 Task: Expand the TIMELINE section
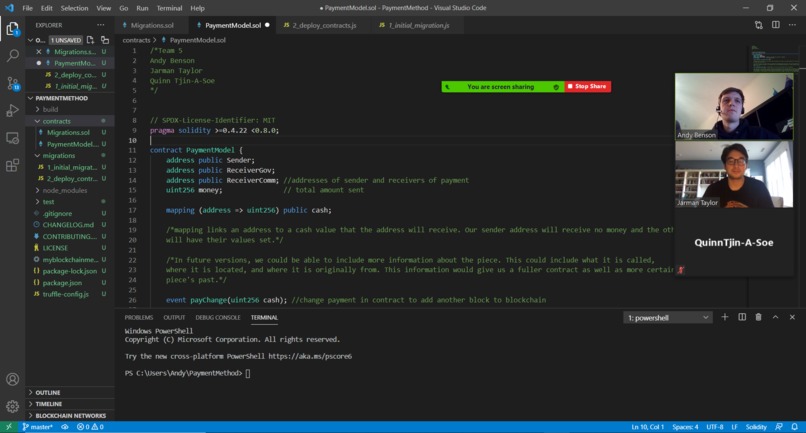(x=70, y=404)
